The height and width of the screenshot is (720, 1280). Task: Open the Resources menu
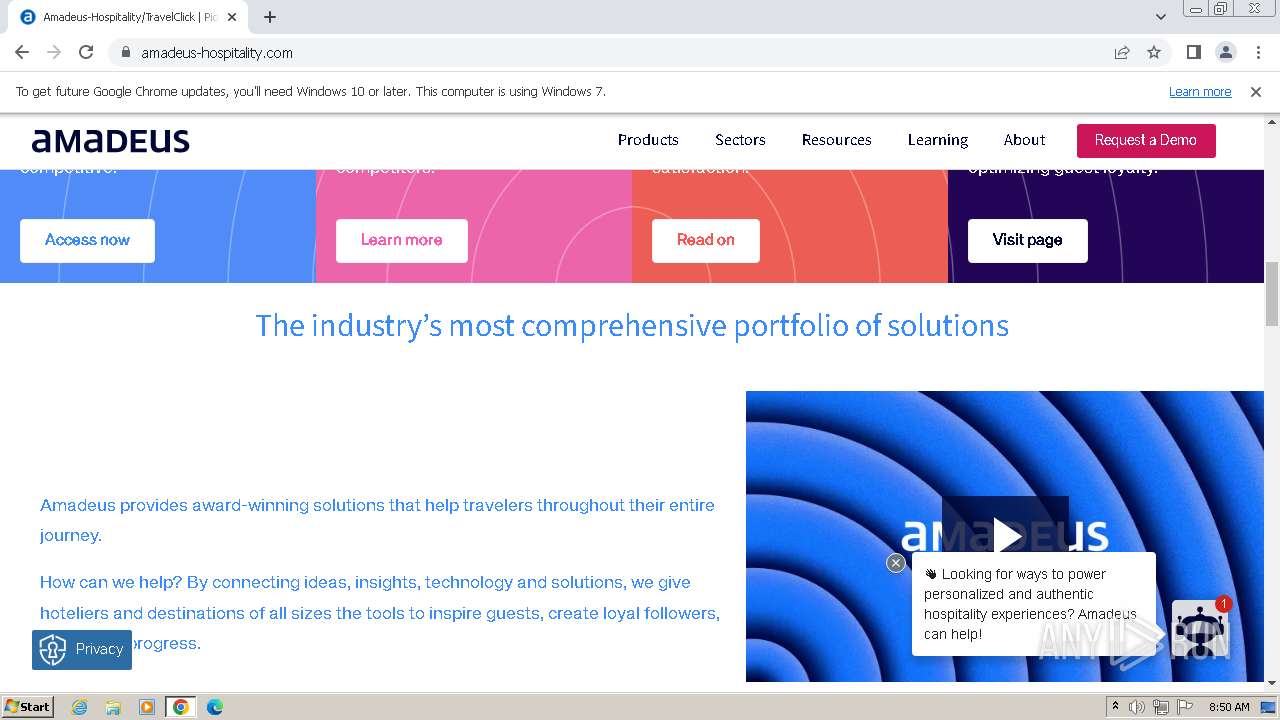click(837, 140)
